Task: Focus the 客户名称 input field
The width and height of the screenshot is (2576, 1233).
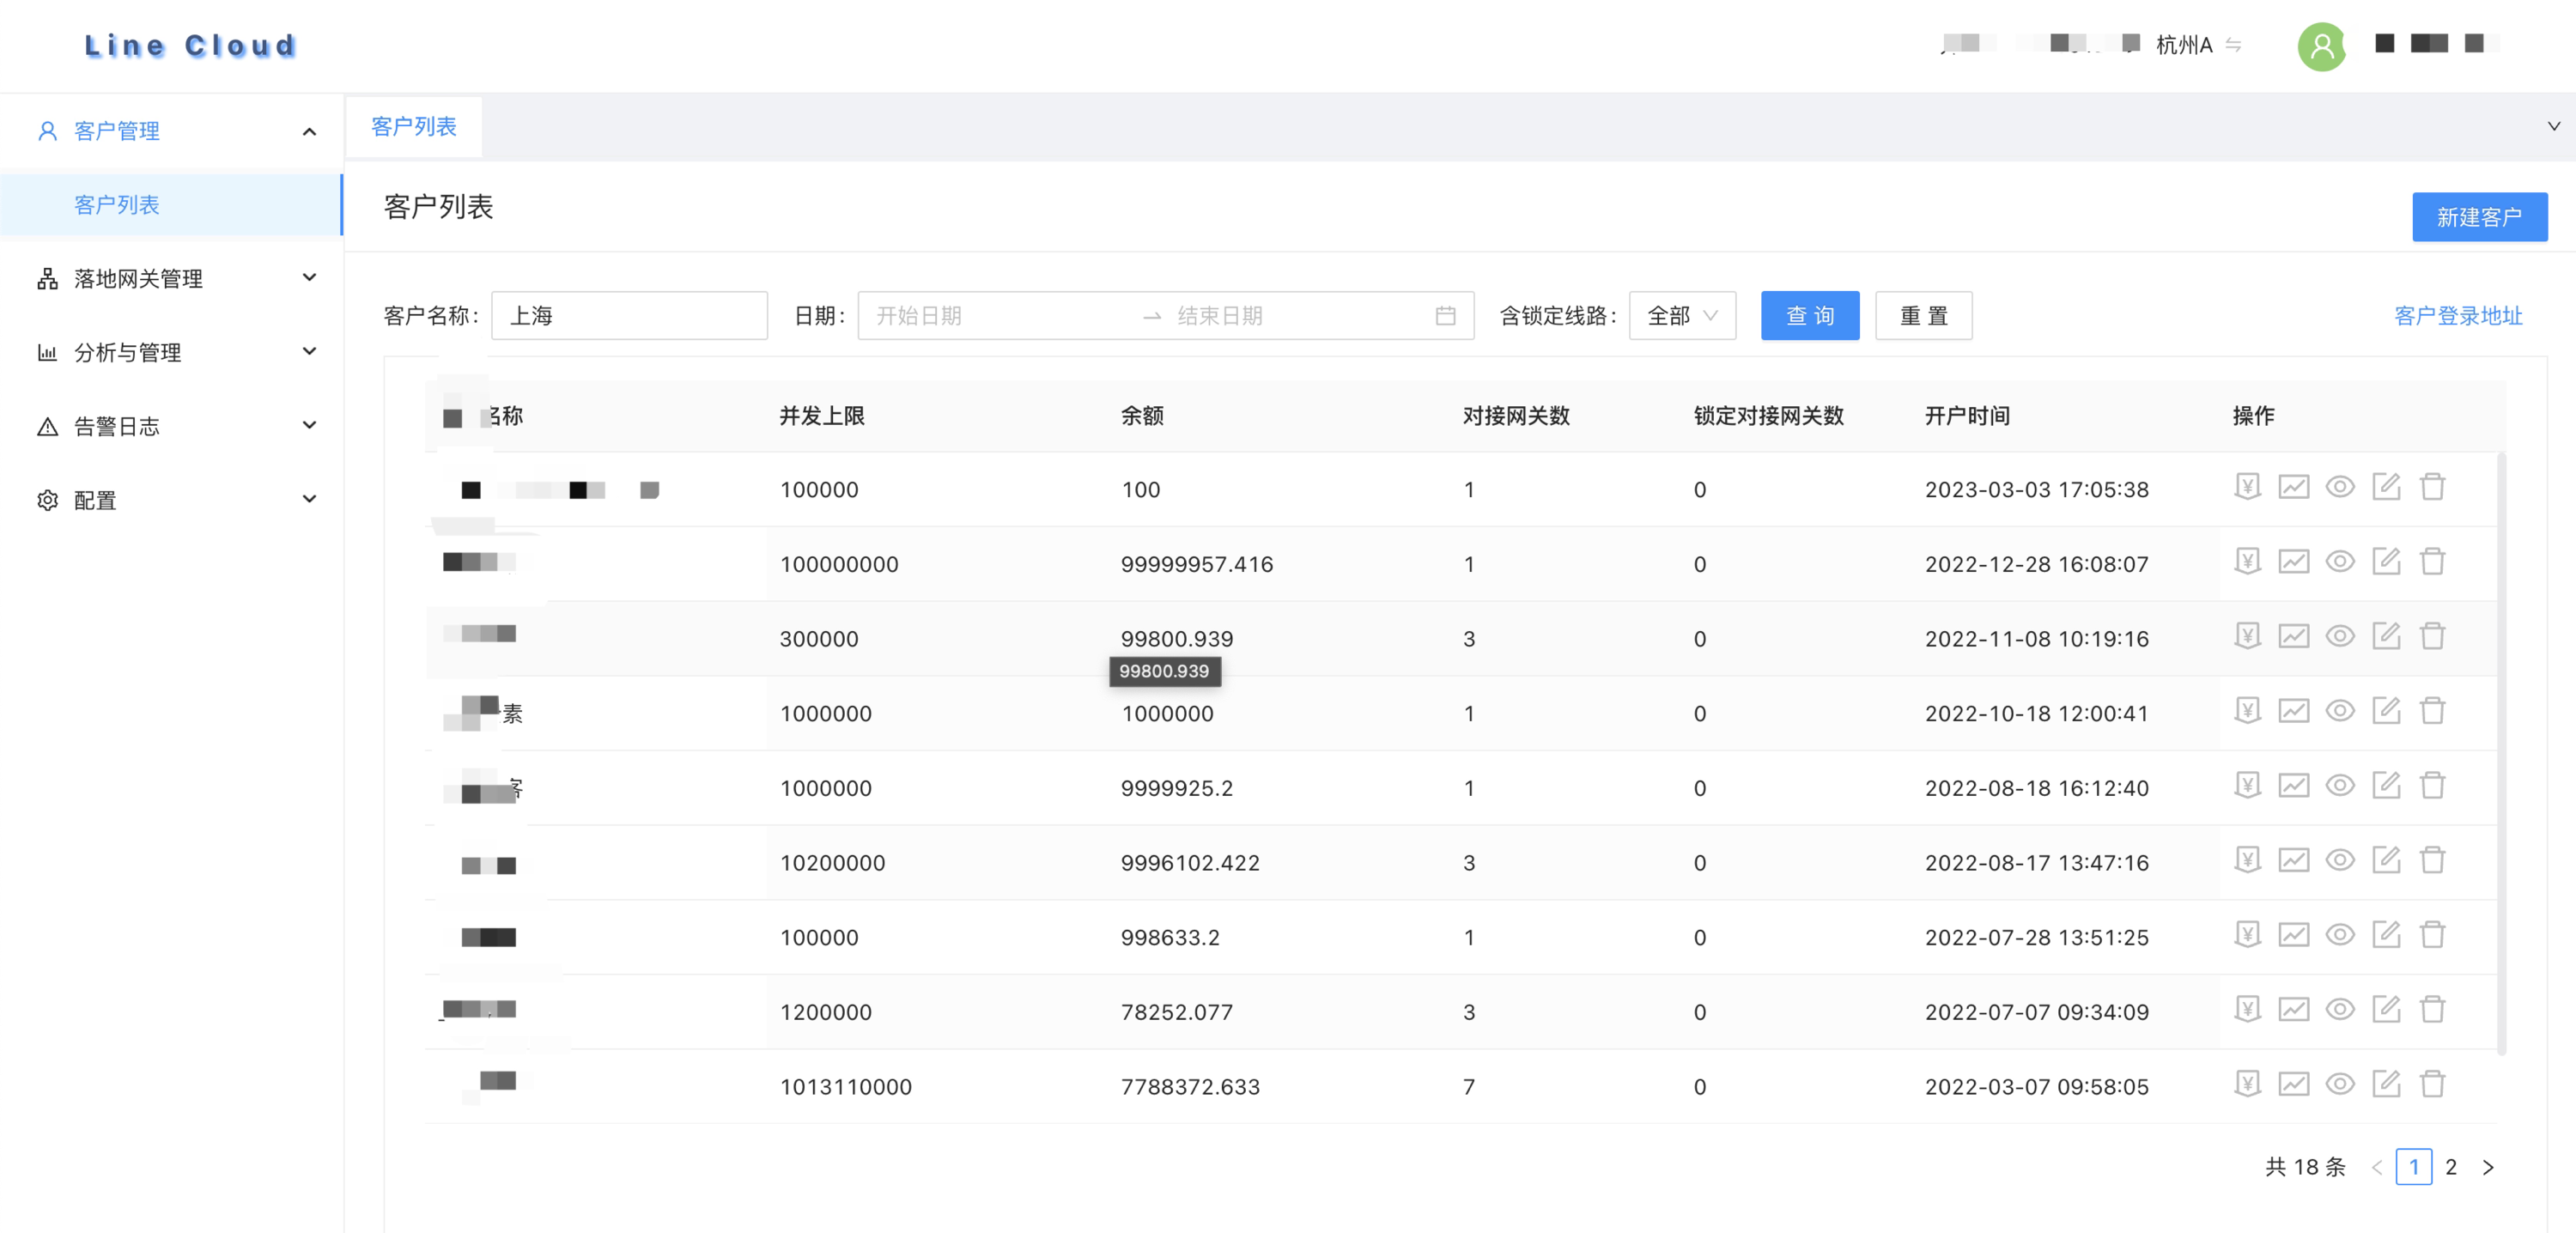Action: (x=629, y=316)
